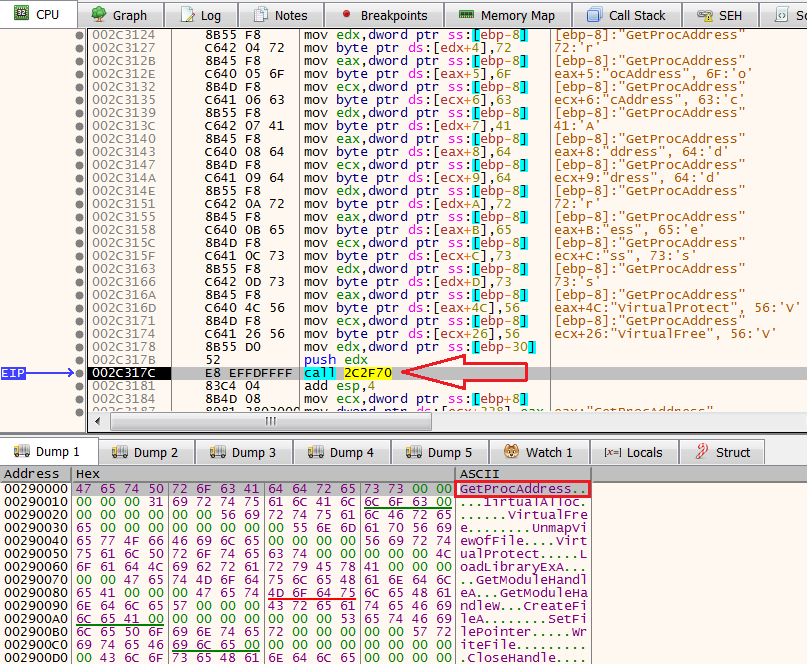Select dump row address 002900D0
Viewport: 807px width, 664px height.
36,658
